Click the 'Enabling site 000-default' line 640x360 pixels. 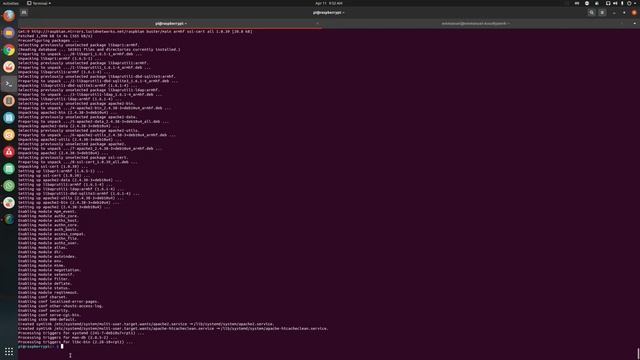click(47, 320)
